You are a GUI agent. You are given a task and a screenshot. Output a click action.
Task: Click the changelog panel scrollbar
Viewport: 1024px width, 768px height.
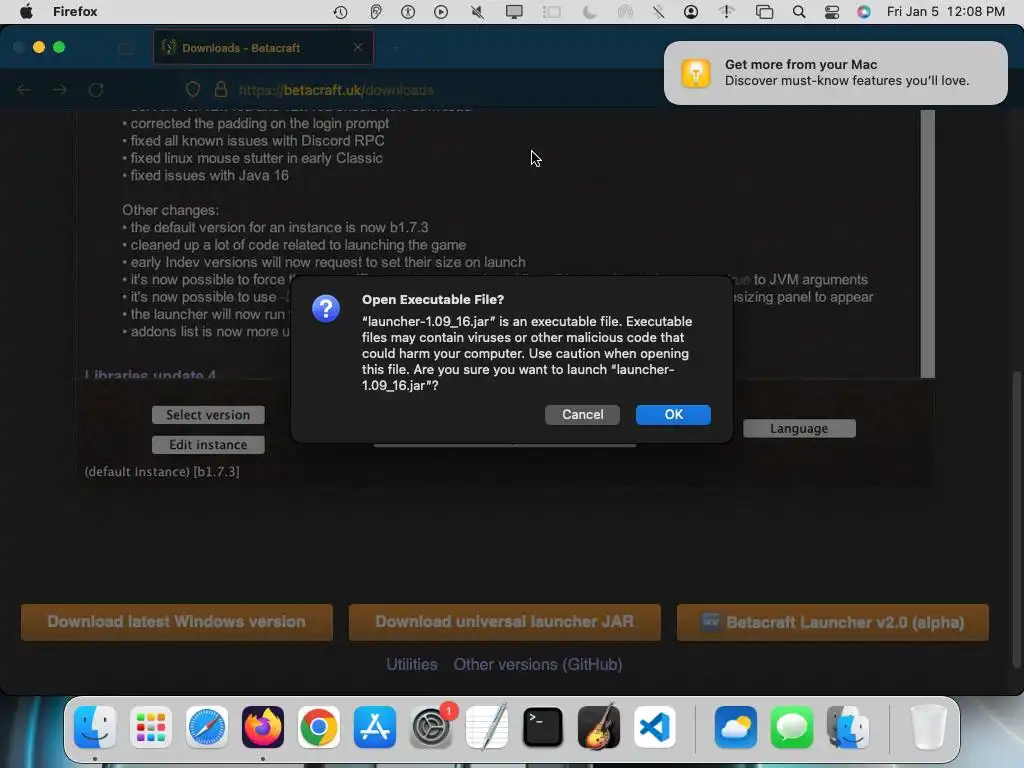click(927, 244)
